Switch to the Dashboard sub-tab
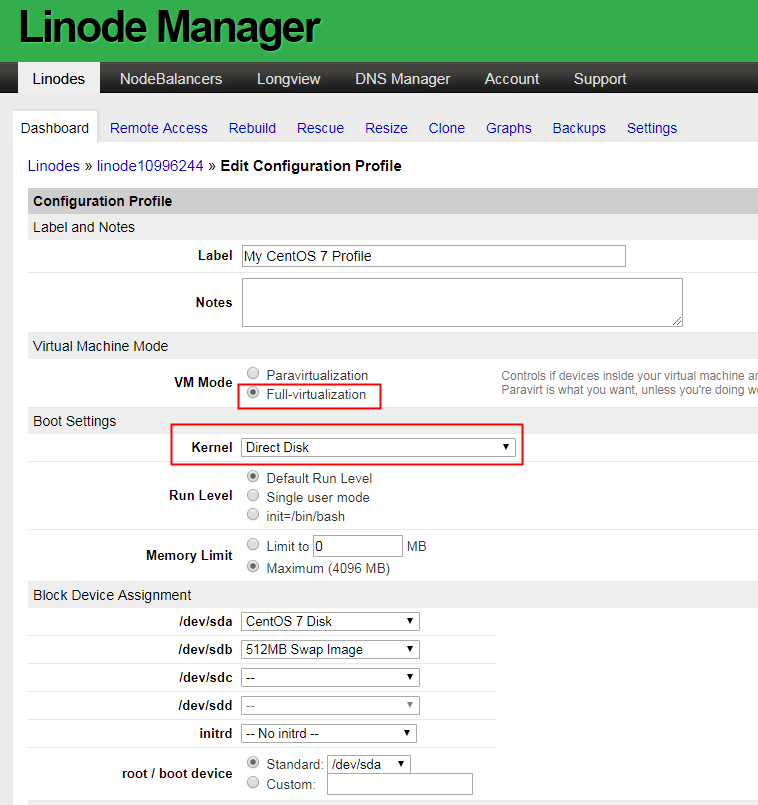 point(55,128)
